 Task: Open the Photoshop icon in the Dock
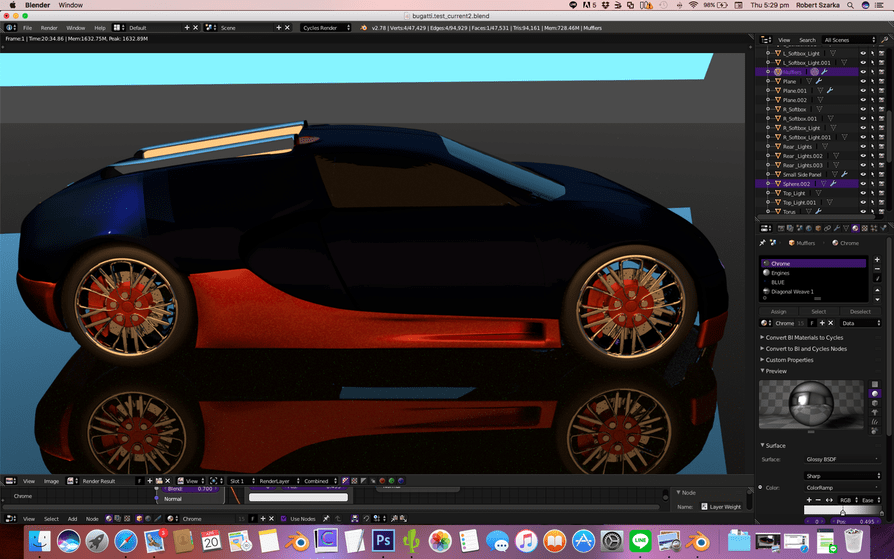pos(382,541)
